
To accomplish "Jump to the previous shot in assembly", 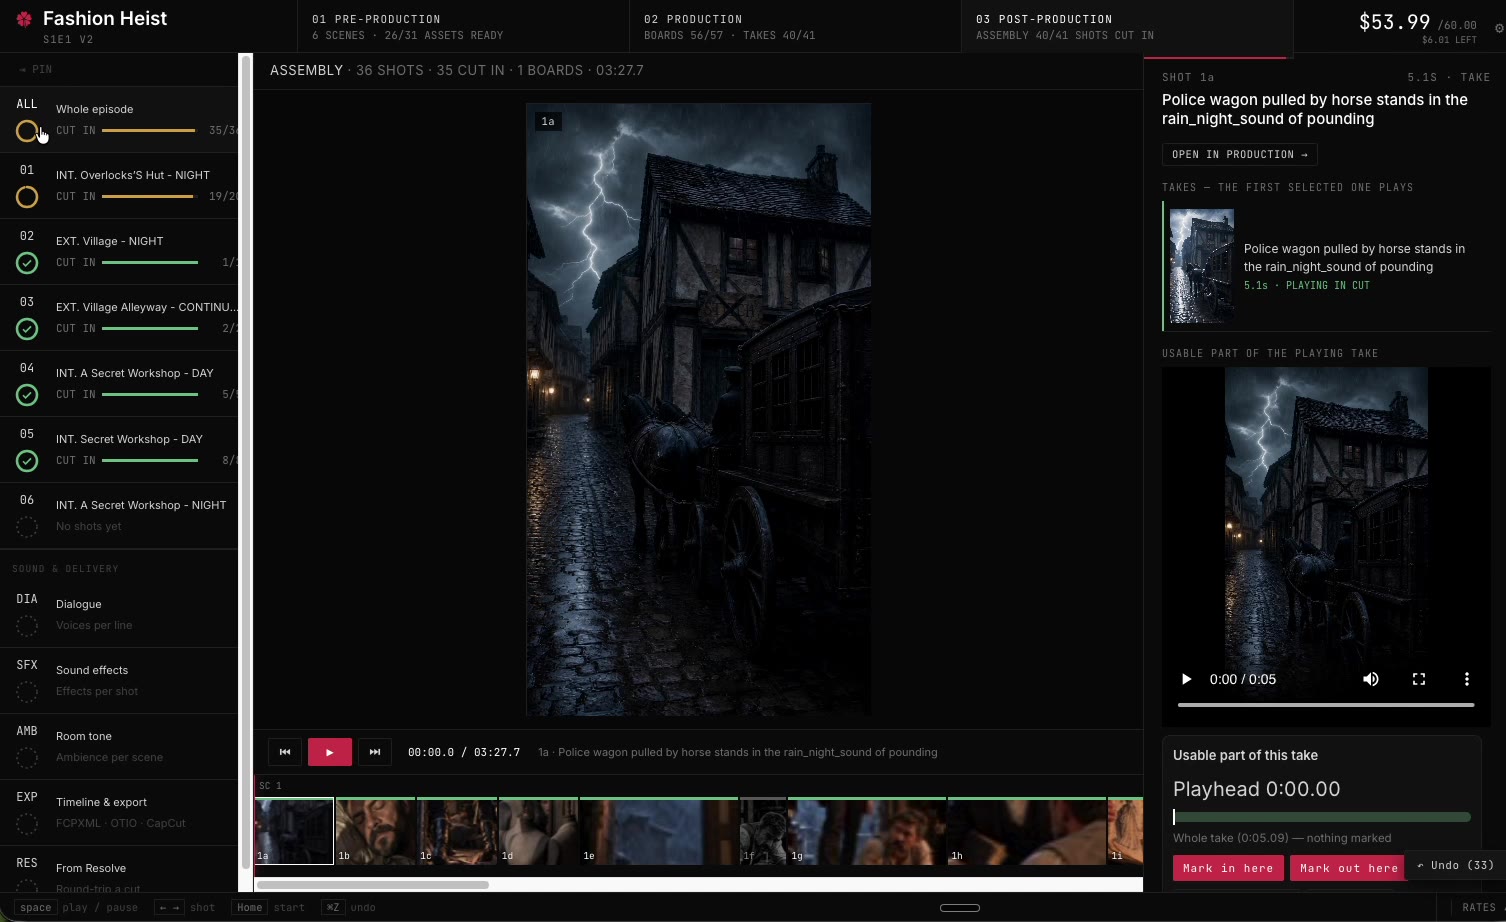I will coord(285,752).
